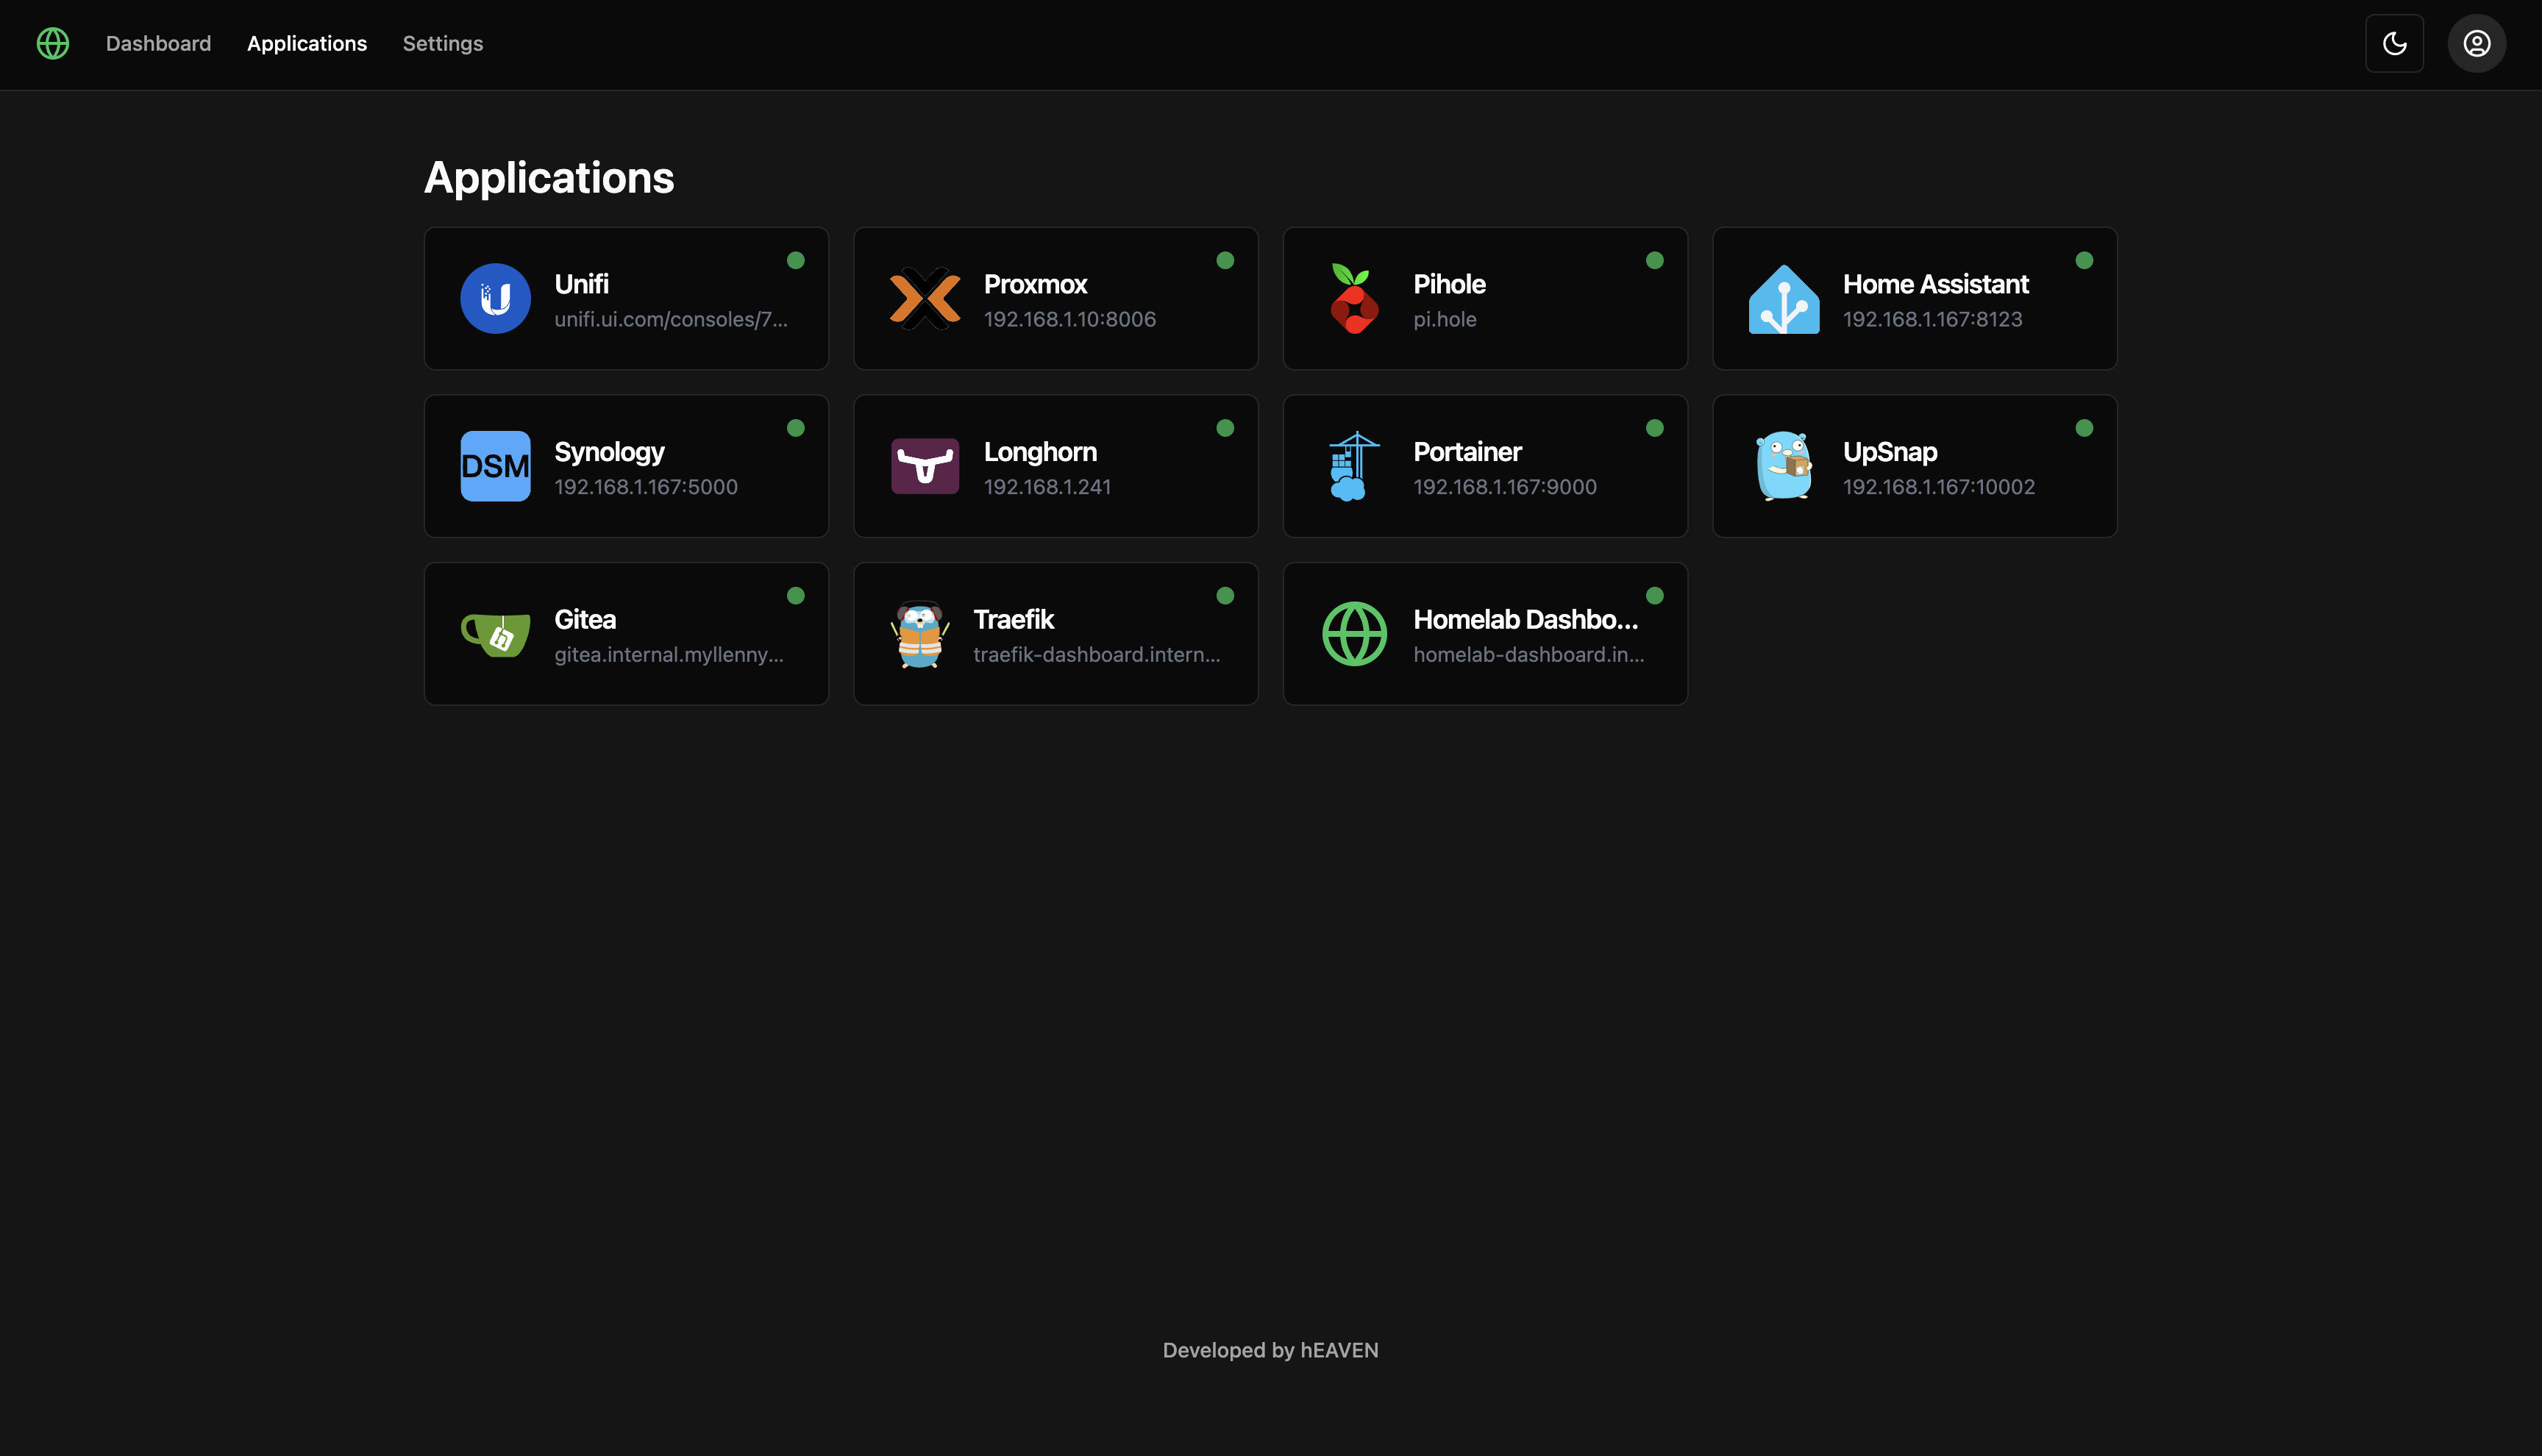Open the Traefik mascot icon
Screen dimensions: 2542x1456
point(925,633)
